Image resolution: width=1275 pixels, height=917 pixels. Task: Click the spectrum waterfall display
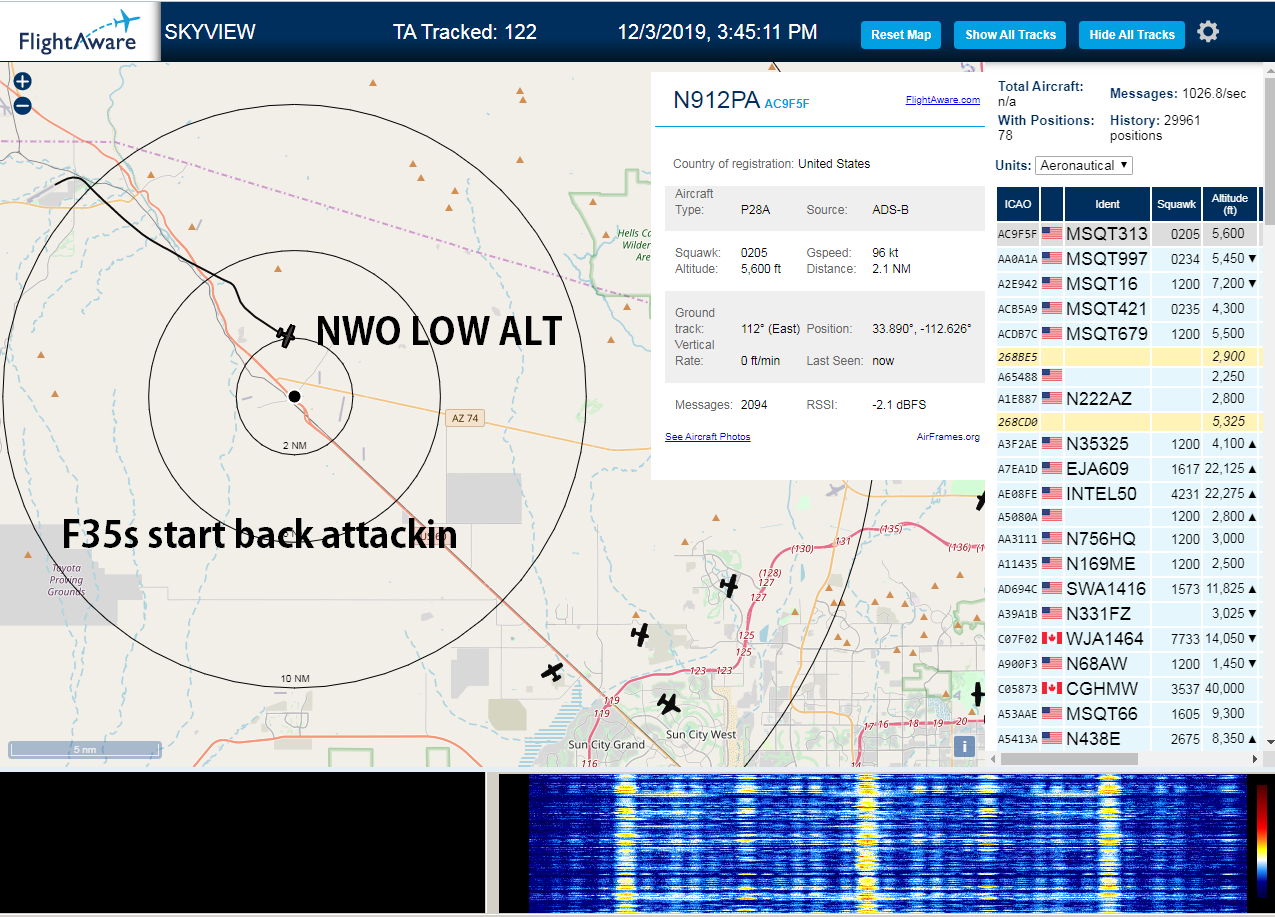[x=888, y=842]
